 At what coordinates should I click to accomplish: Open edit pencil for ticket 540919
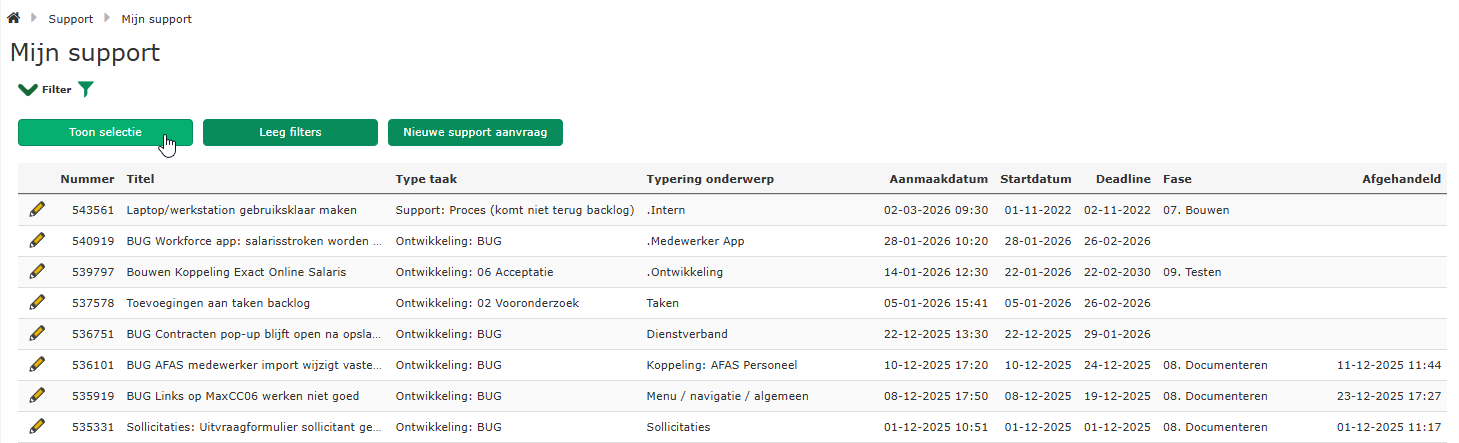click(37, 240)
